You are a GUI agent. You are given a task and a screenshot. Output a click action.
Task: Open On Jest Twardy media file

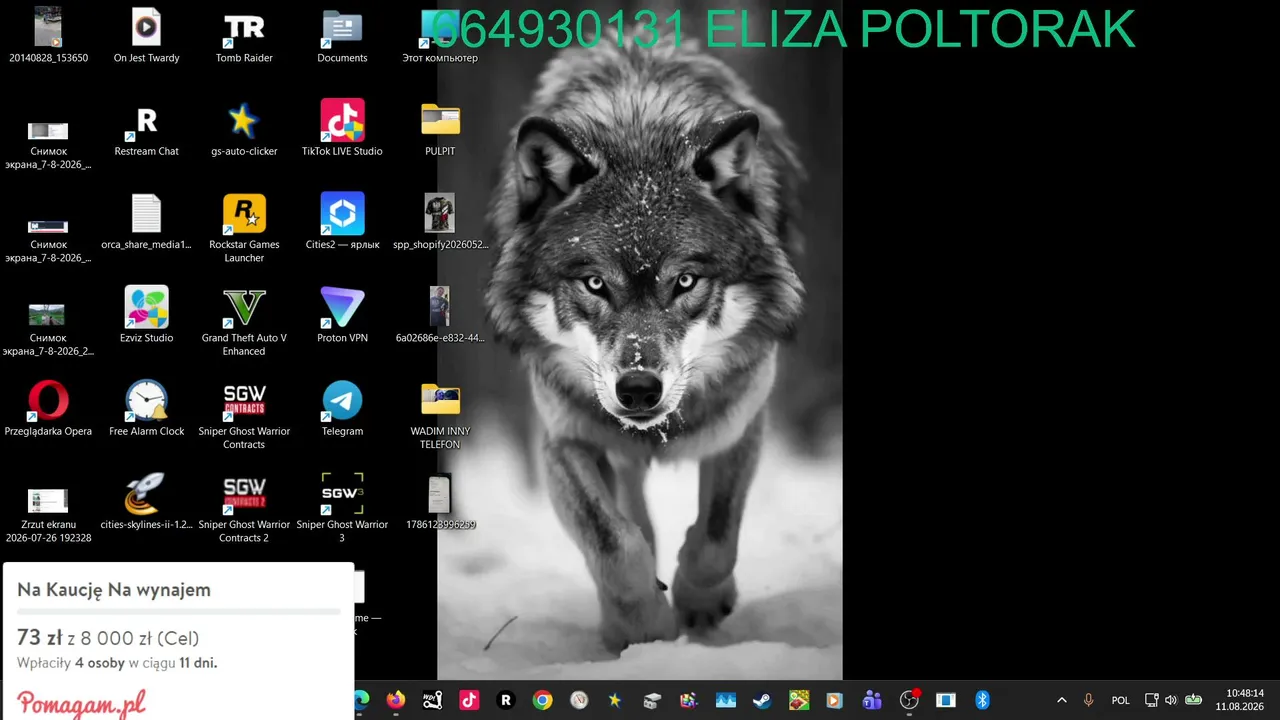146,37
